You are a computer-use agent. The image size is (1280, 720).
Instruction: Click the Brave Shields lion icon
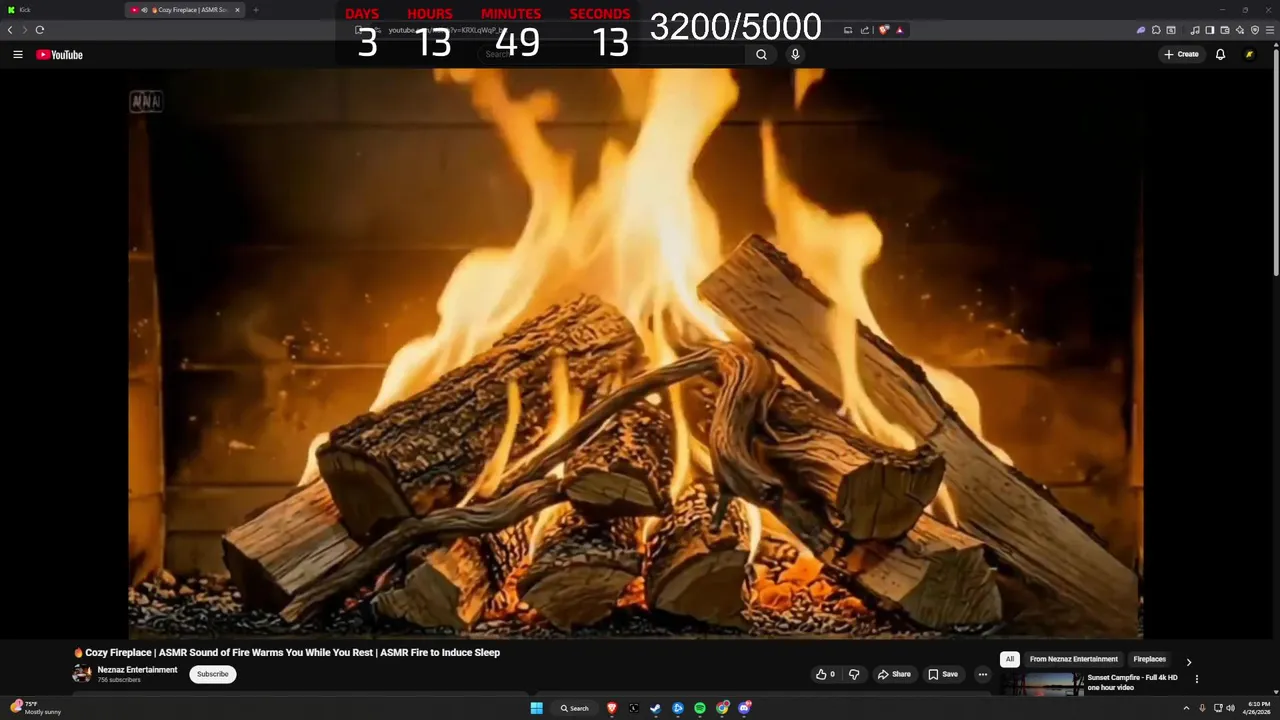tap(883, 30)
